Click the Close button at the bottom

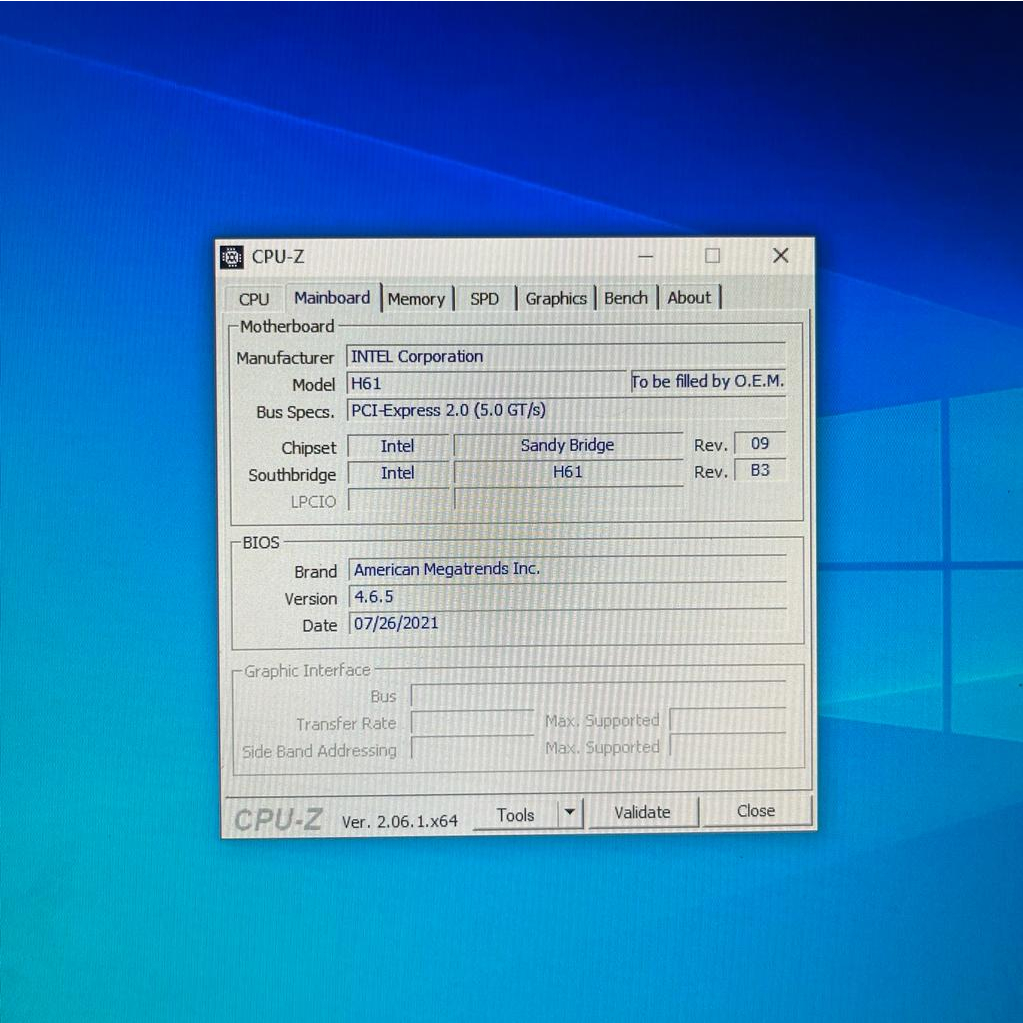[x=756, y=811]
